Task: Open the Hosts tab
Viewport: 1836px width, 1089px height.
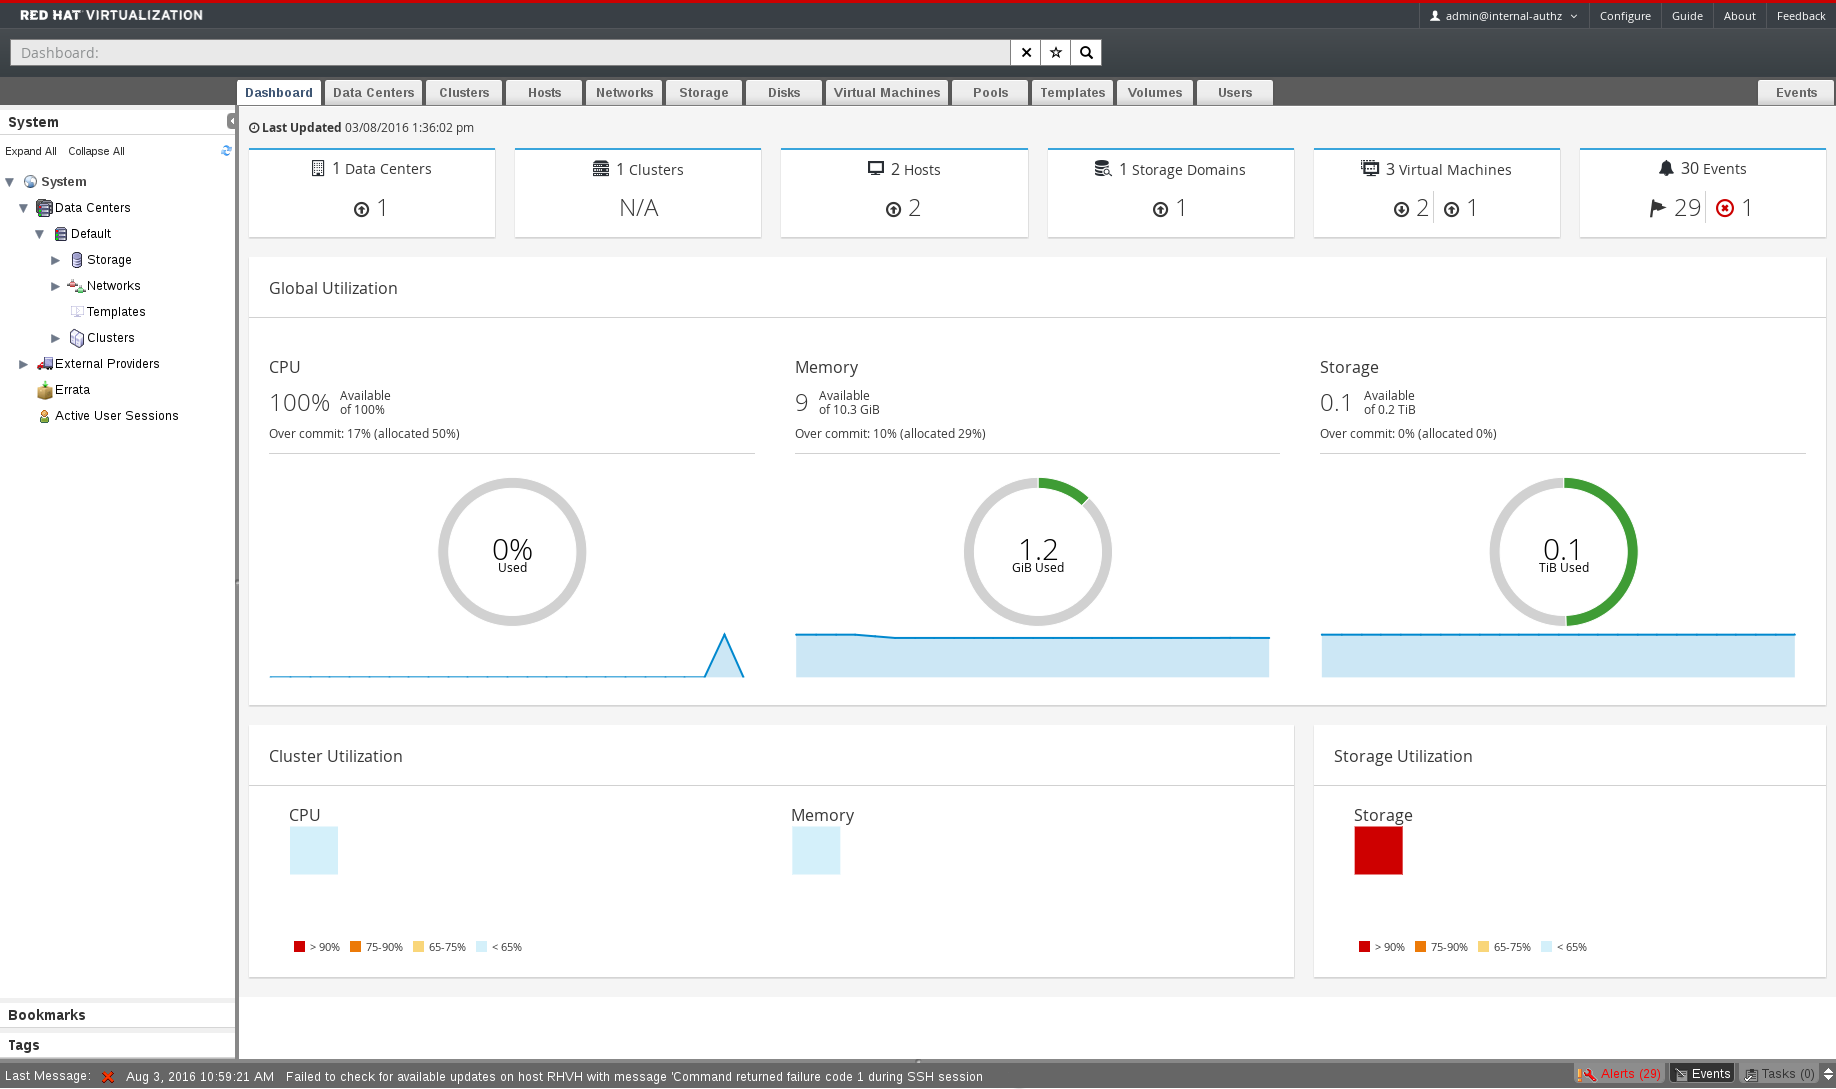Action: coord(544,93)
